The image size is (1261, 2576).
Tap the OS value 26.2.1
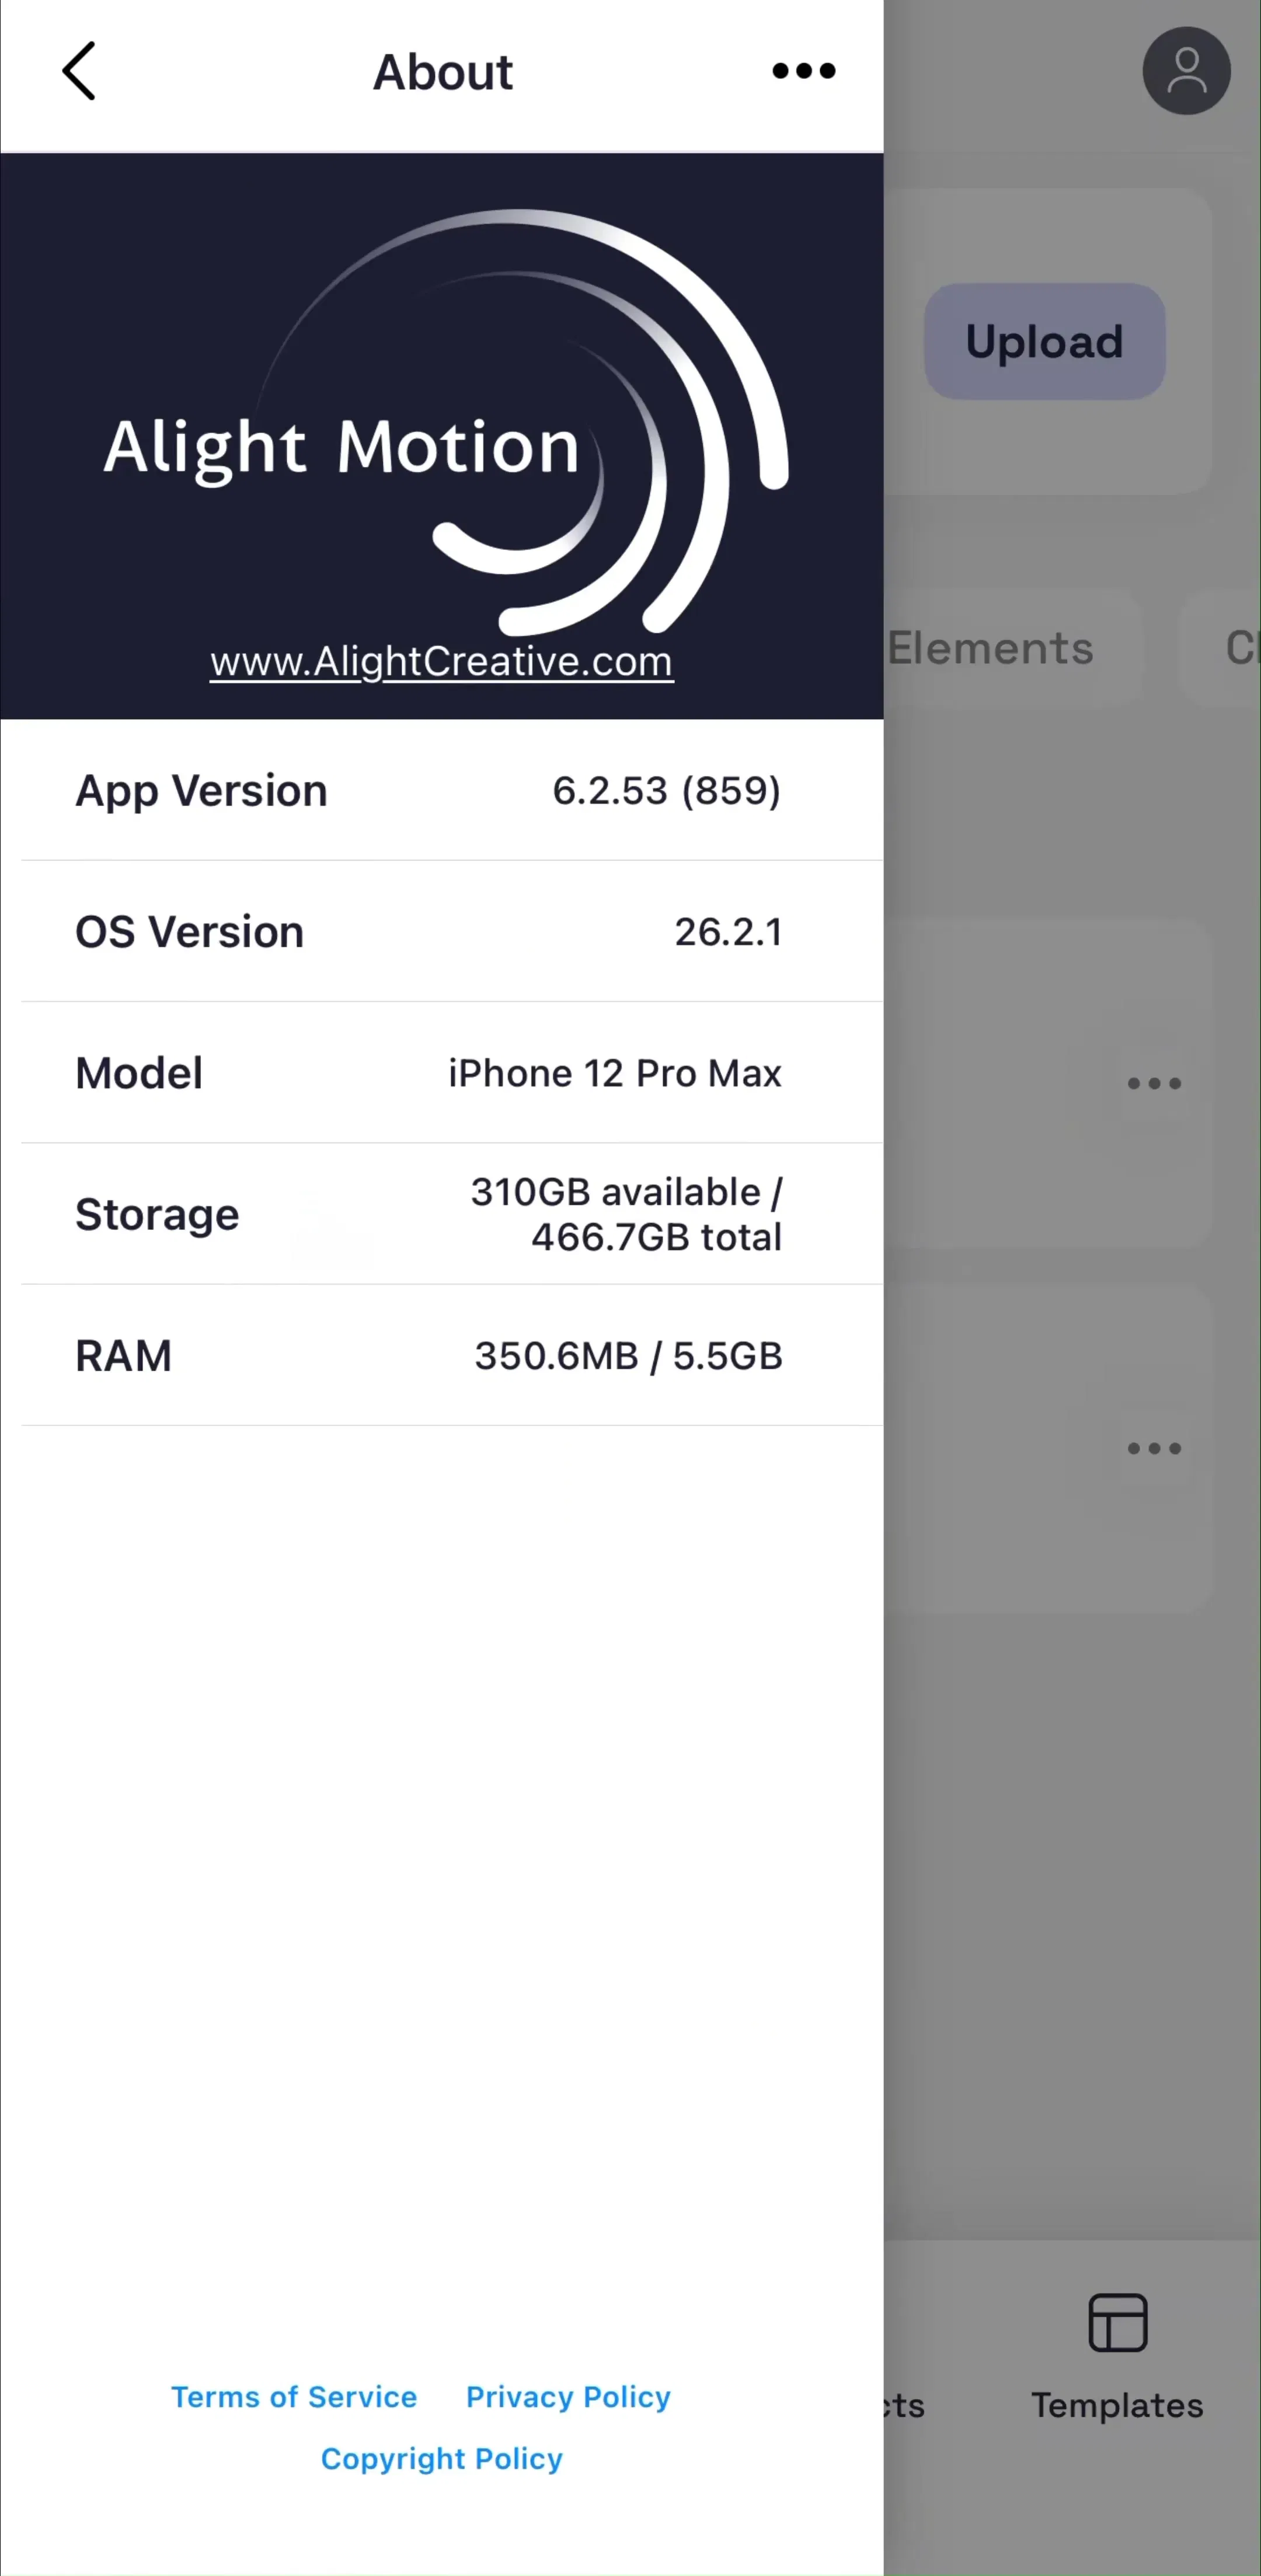point(728,932)
